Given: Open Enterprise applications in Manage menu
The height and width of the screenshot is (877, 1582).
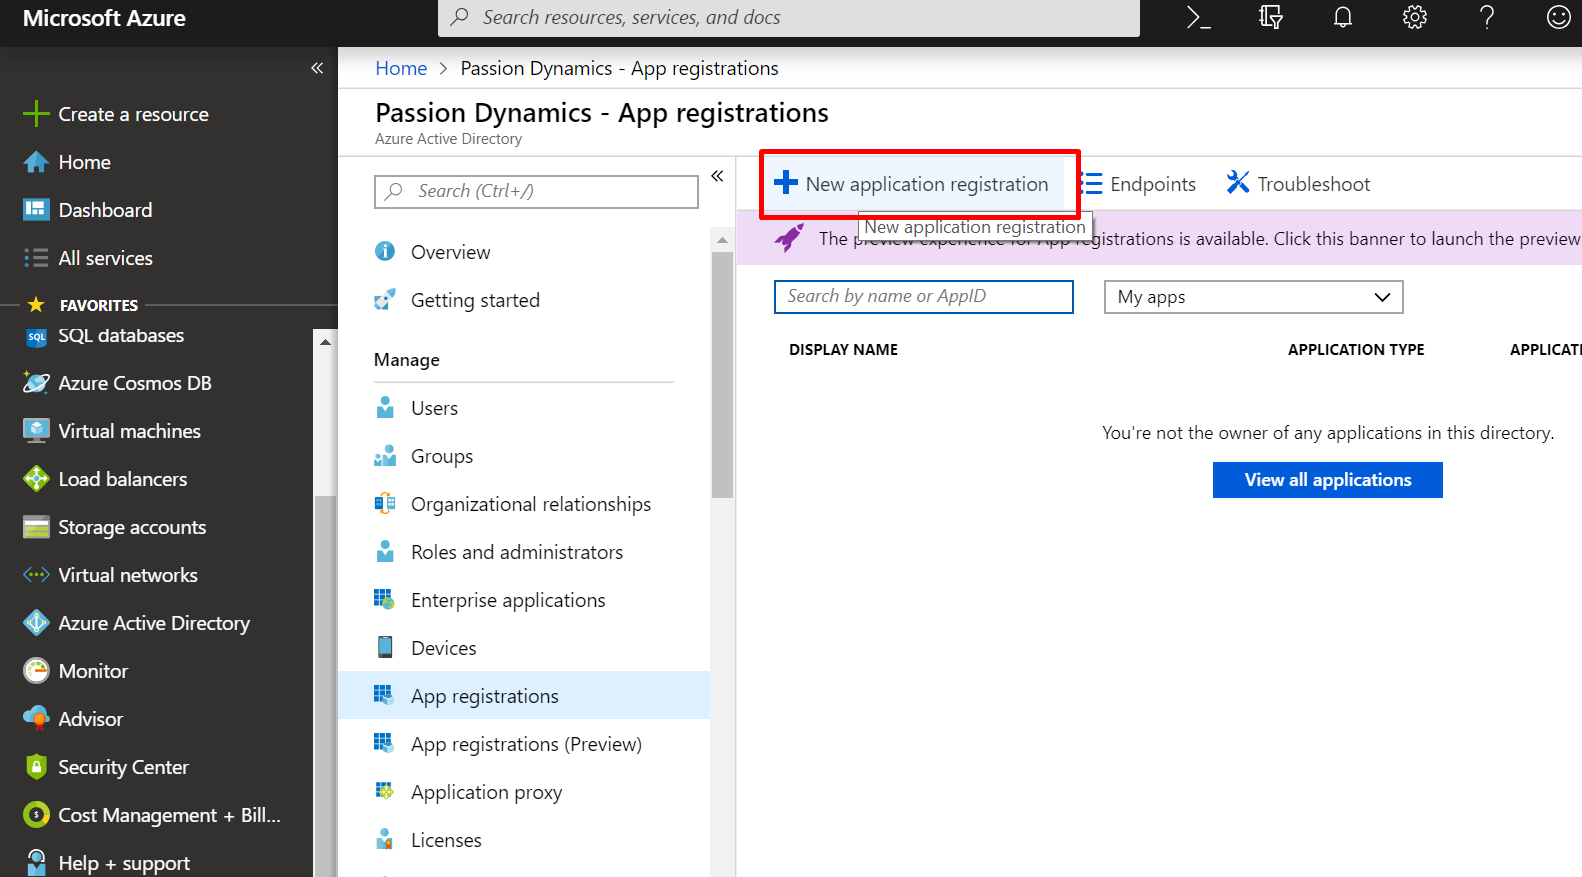Looking at the screenshot, I should [x=508, y=600].
